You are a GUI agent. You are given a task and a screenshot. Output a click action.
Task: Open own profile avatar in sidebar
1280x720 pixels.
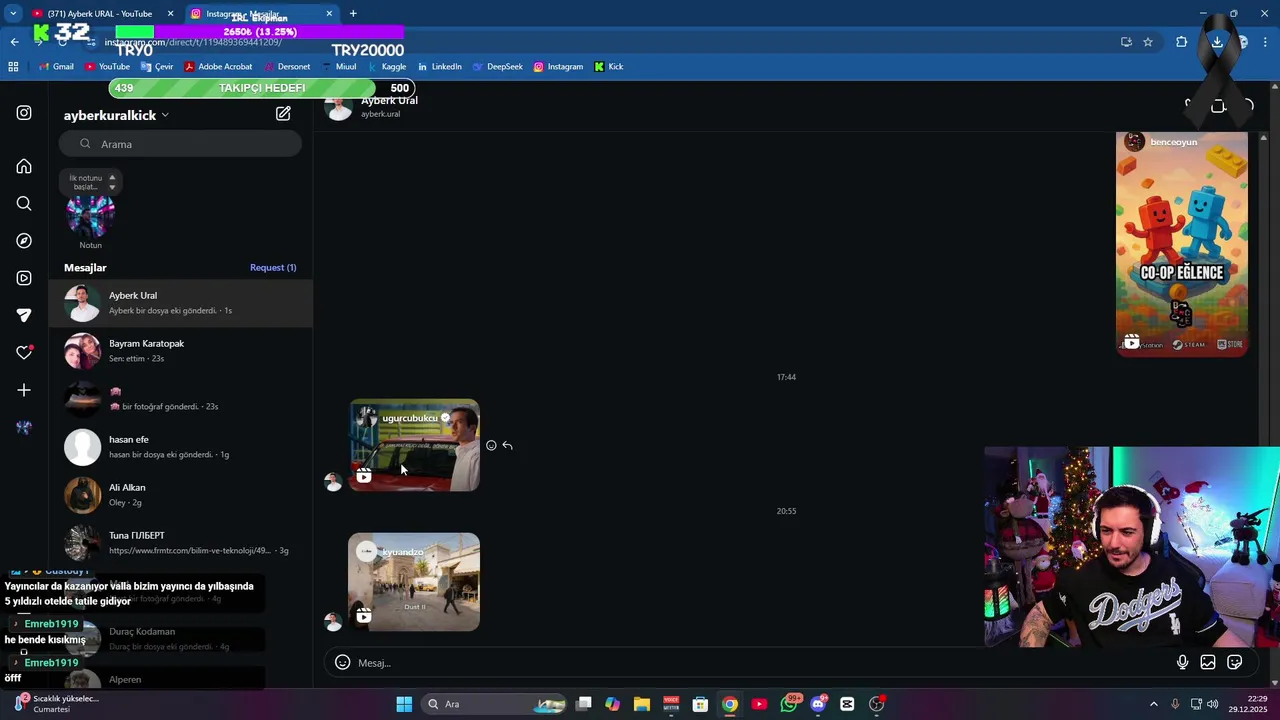point(24,427)
